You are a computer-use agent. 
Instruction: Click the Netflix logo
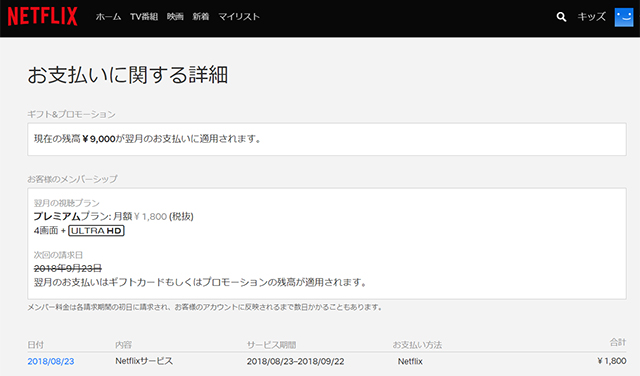pos(42,16)
